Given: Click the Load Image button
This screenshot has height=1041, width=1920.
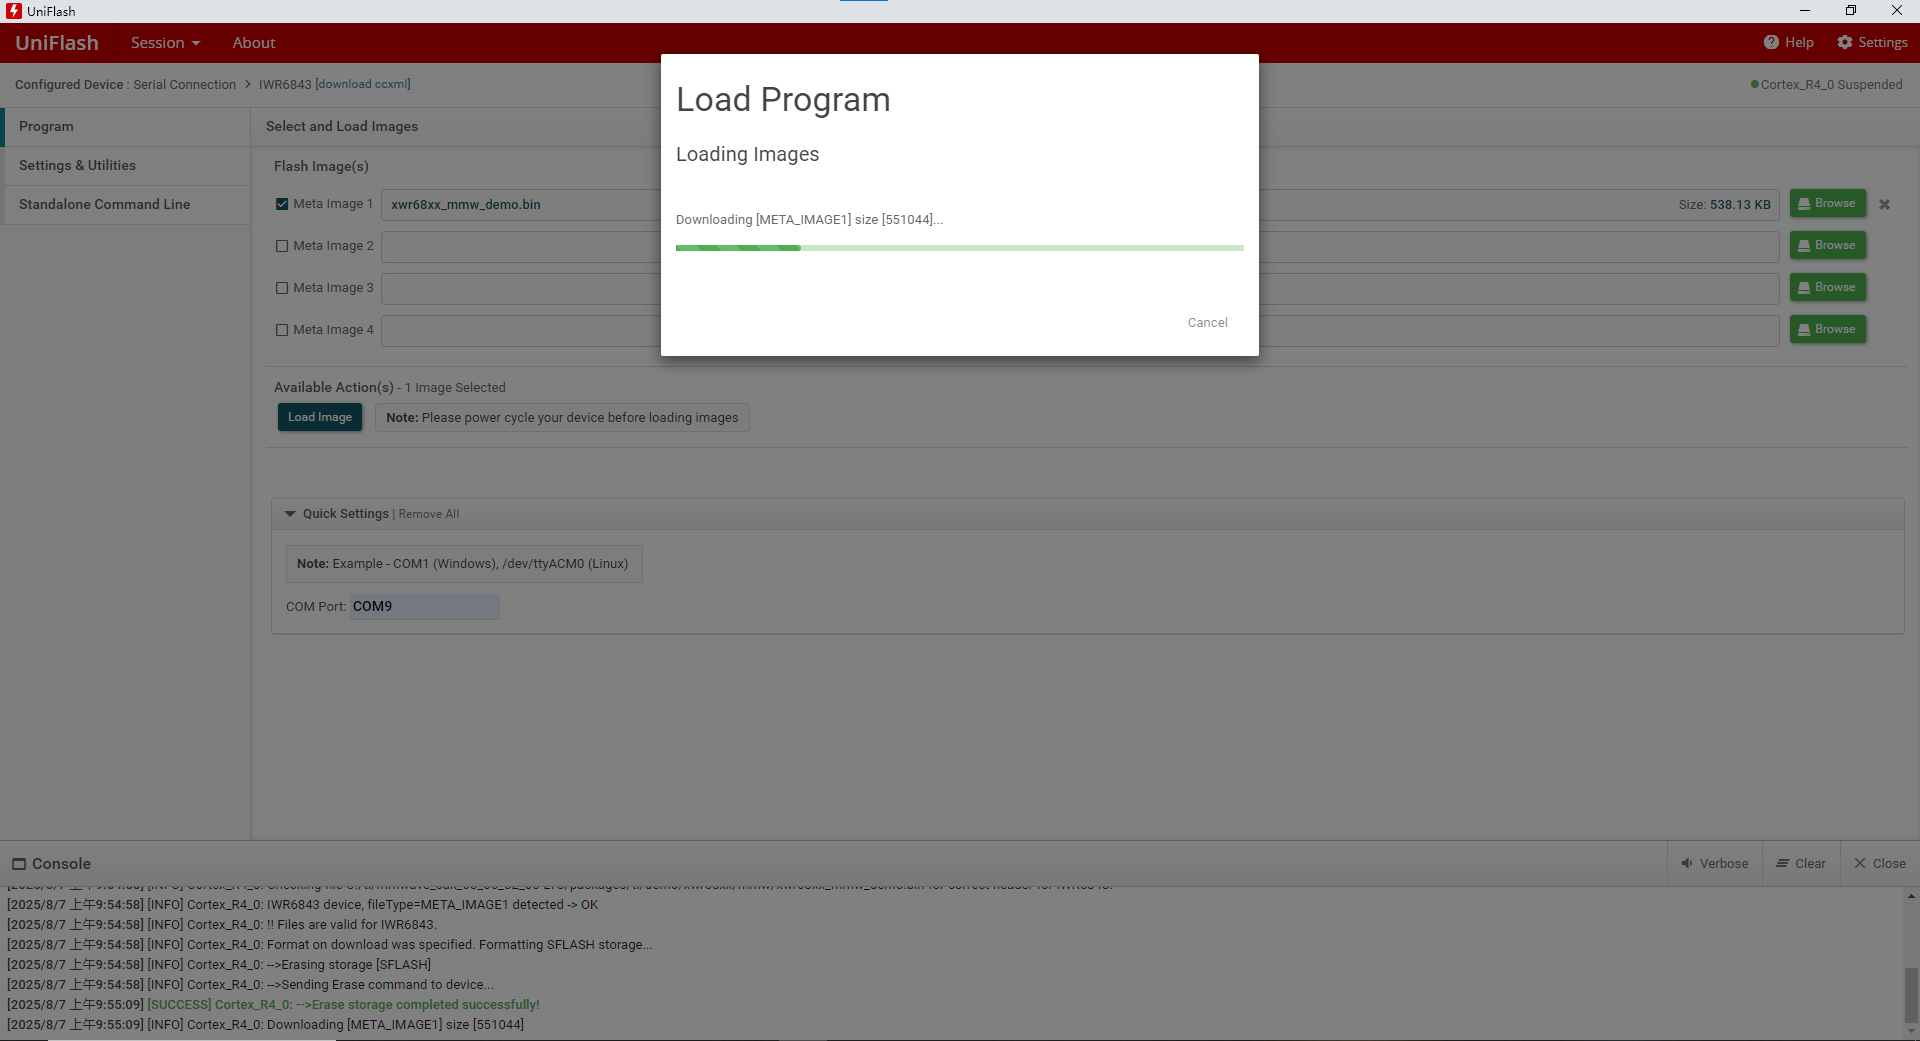Looking at the screenshot, I should point(320,417).
